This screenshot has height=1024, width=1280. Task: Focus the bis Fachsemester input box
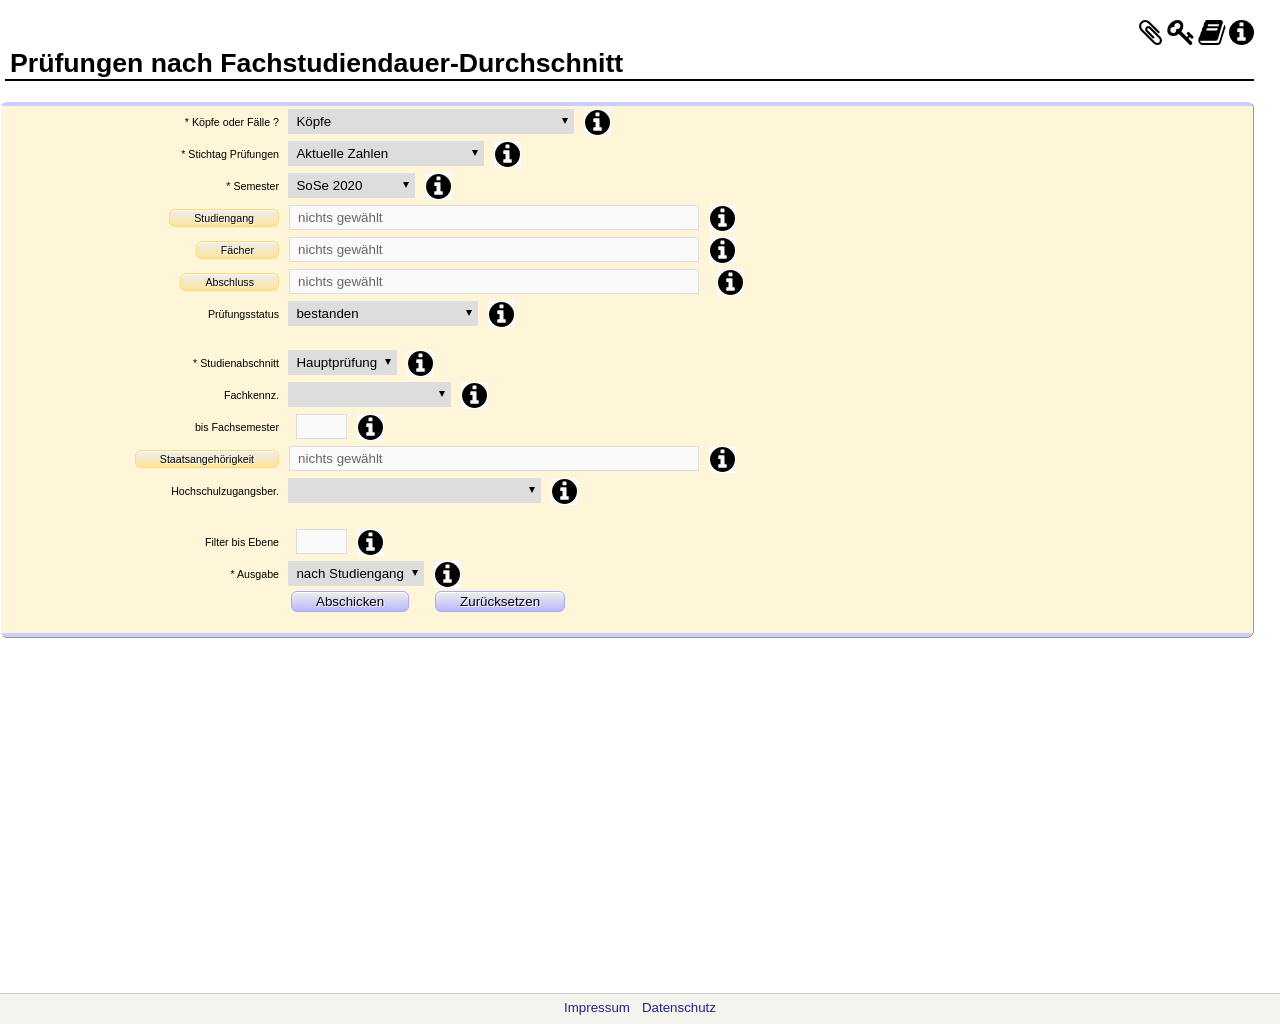[321, 426]
